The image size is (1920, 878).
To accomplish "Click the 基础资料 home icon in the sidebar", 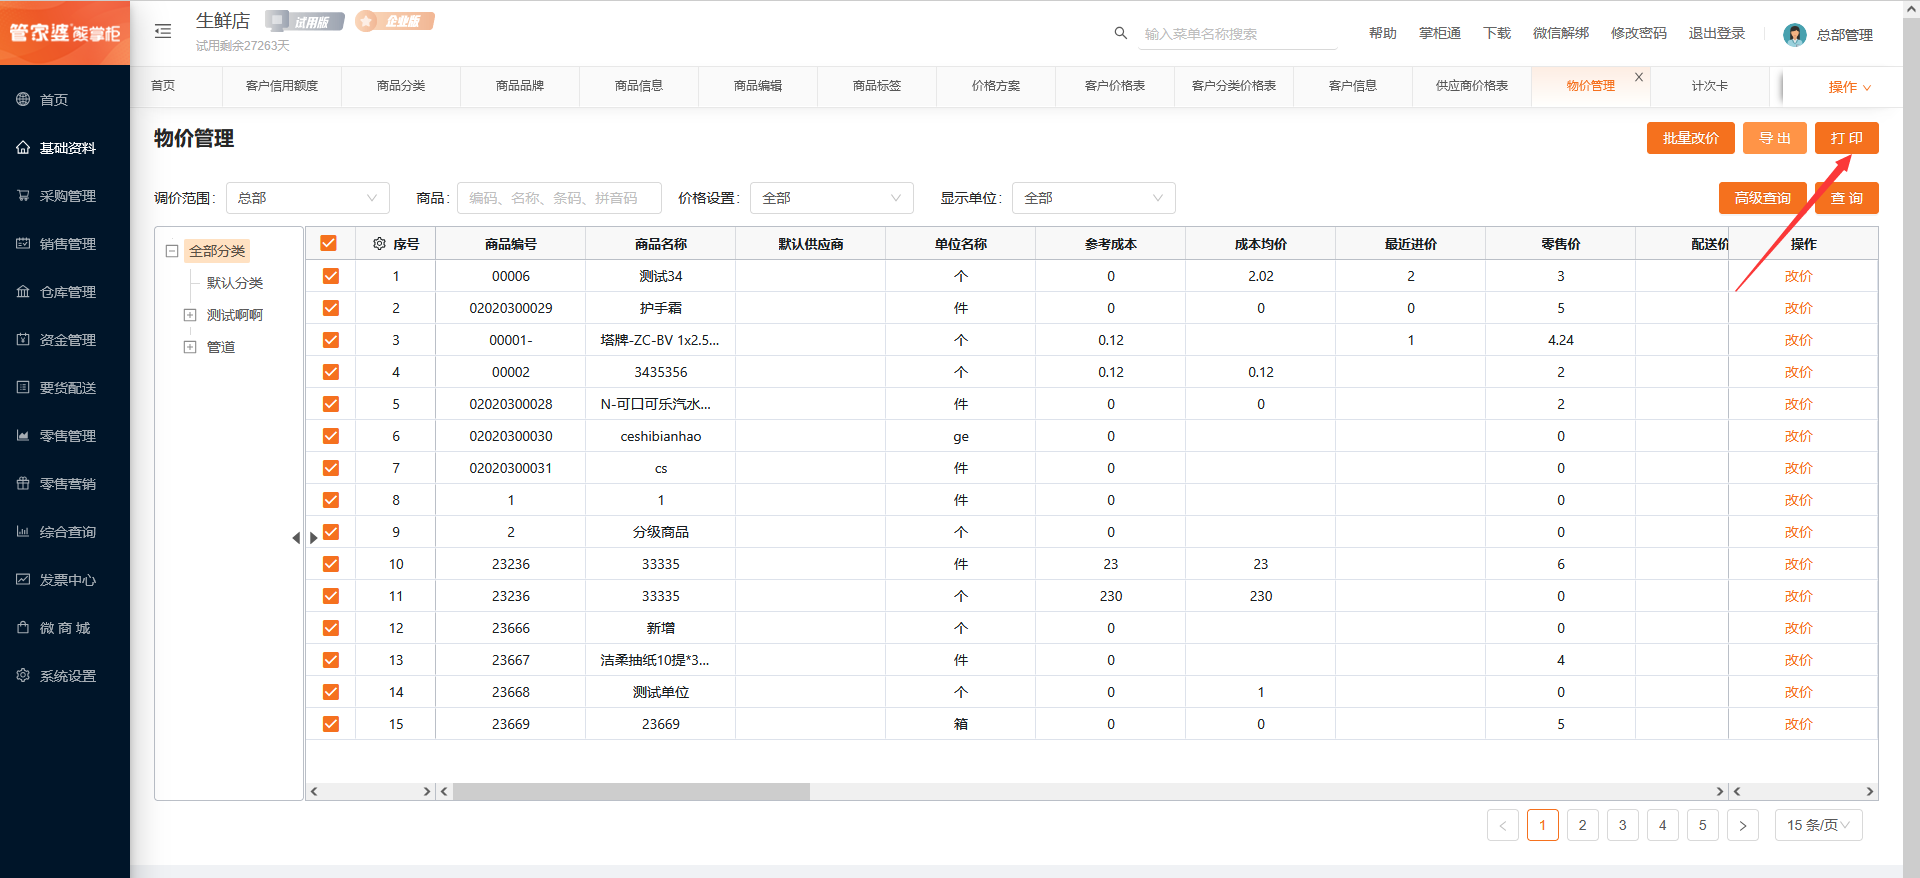I will coord(23,147).
